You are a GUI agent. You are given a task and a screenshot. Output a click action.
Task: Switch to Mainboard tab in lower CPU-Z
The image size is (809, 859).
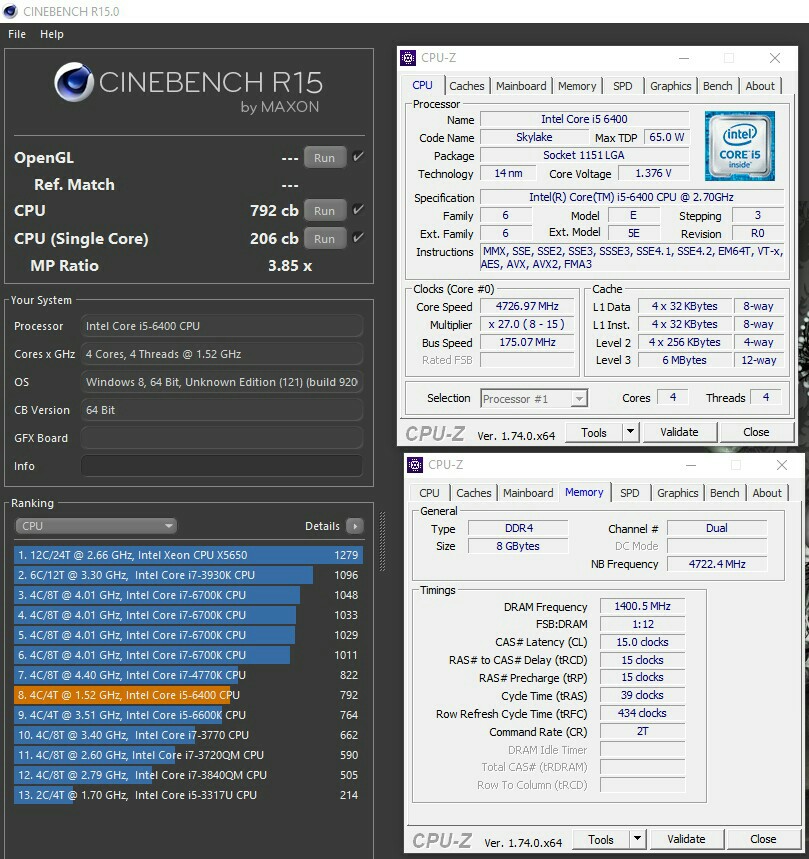tap(528, 493)
